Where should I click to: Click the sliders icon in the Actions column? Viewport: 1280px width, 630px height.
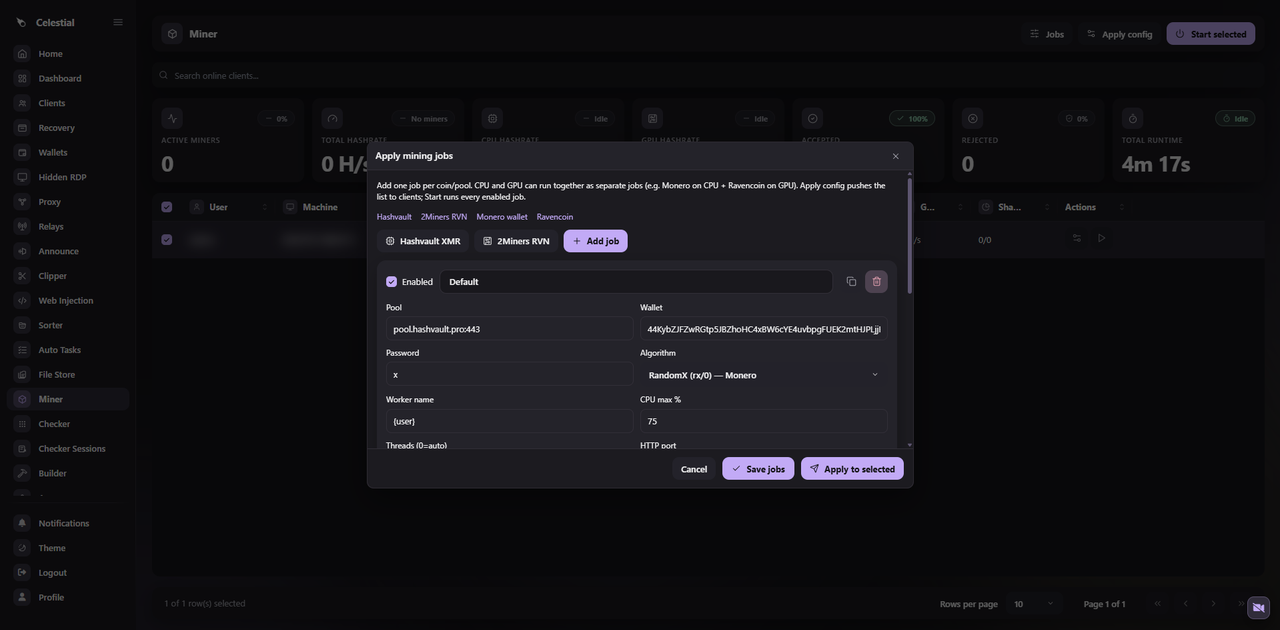(x=1077, y=239)
